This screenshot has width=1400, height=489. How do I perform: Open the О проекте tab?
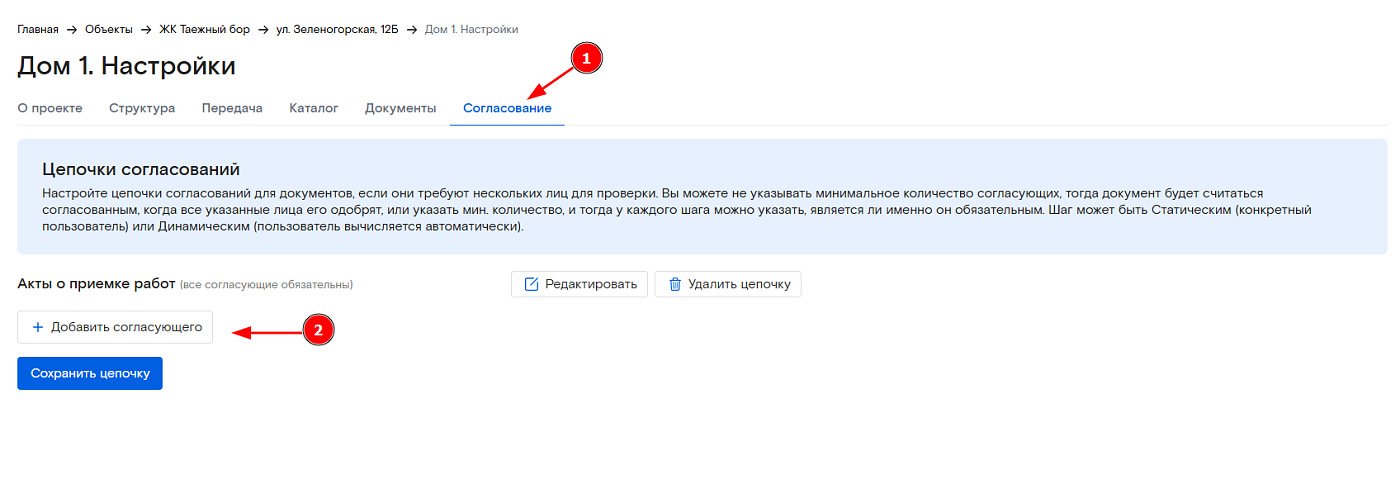(50, 108)
